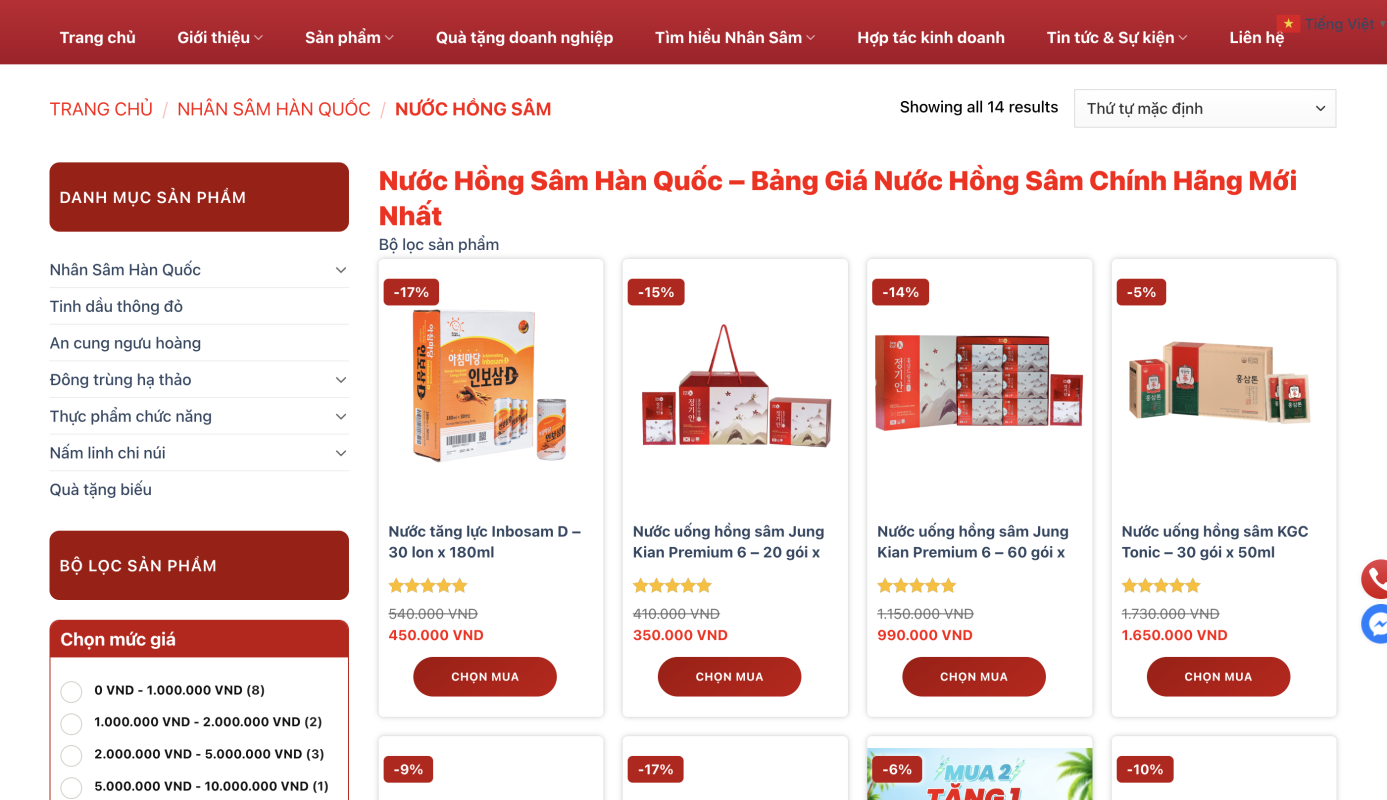The width and height of the screenshot is (1387, 800).
Task: Select the 0 VND - 1.000.000 VND price radio
Action: (71, 692)
